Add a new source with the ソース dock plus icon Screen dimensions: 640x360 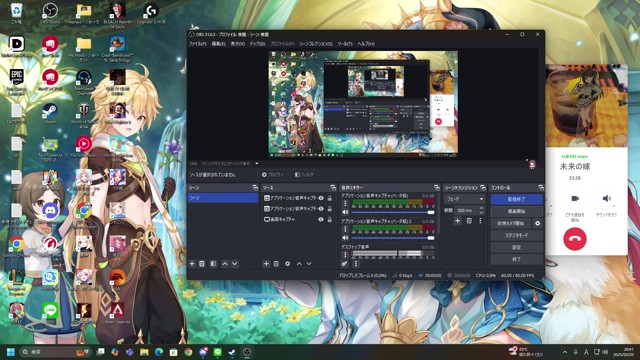pyautogui.click(x=266, y=264)
